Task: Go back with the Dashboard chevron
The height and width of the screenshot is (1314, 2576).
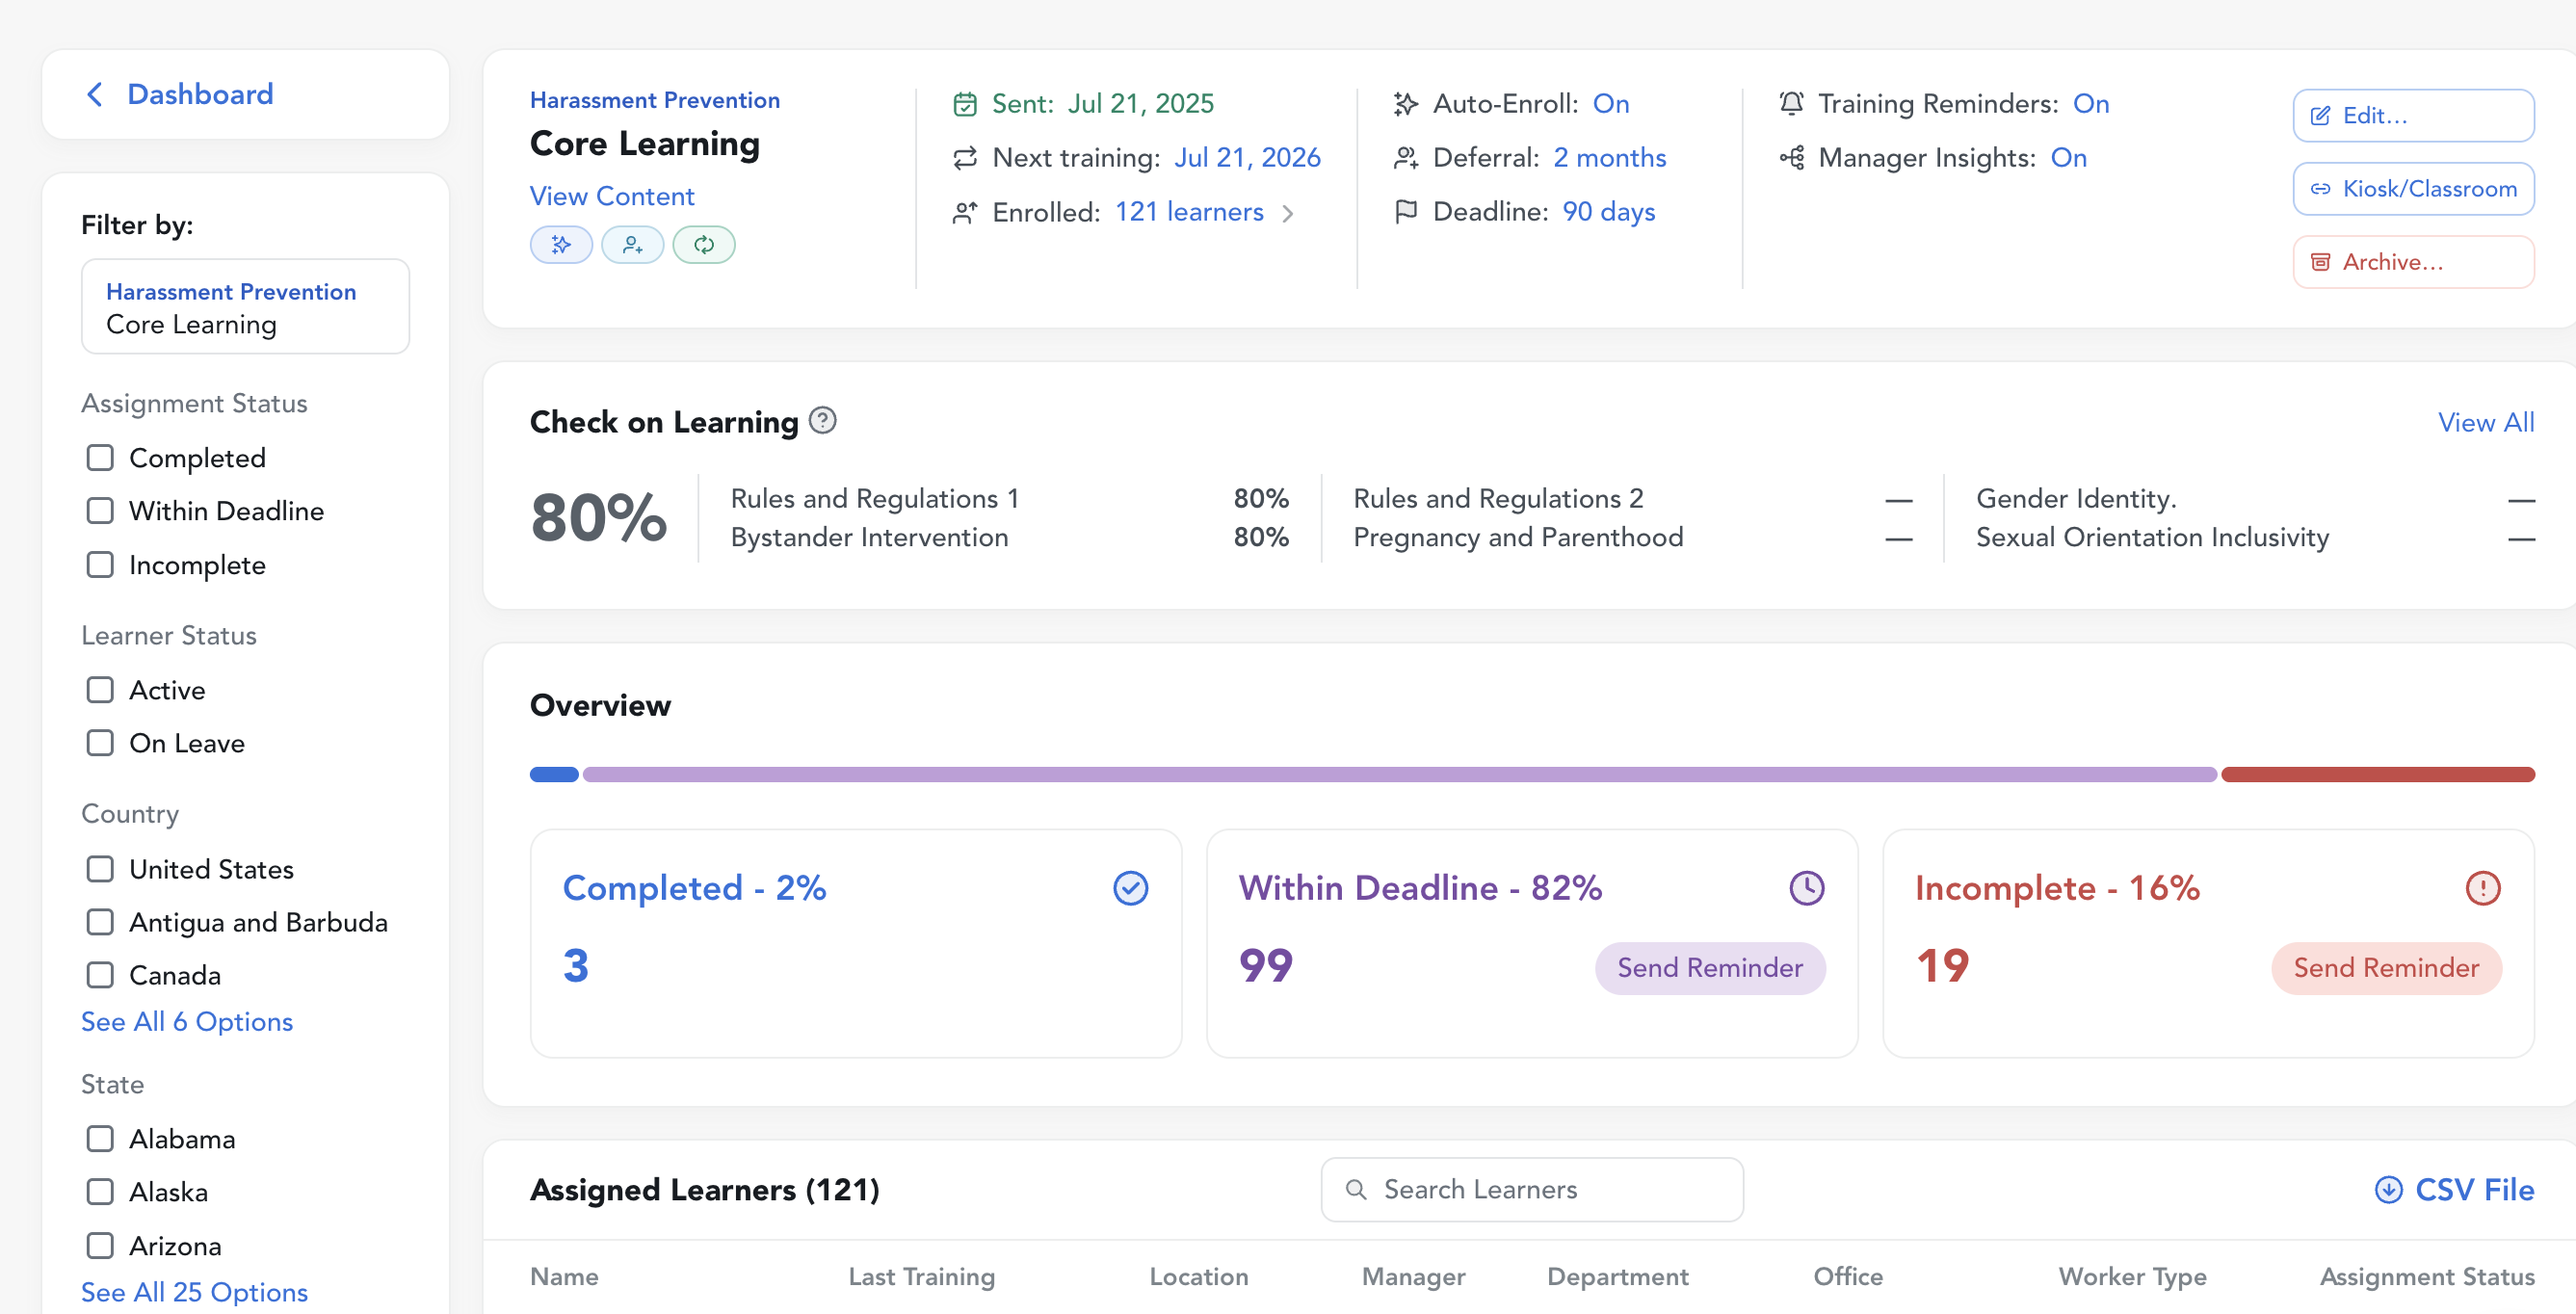Action: click(x=95, y=94)
